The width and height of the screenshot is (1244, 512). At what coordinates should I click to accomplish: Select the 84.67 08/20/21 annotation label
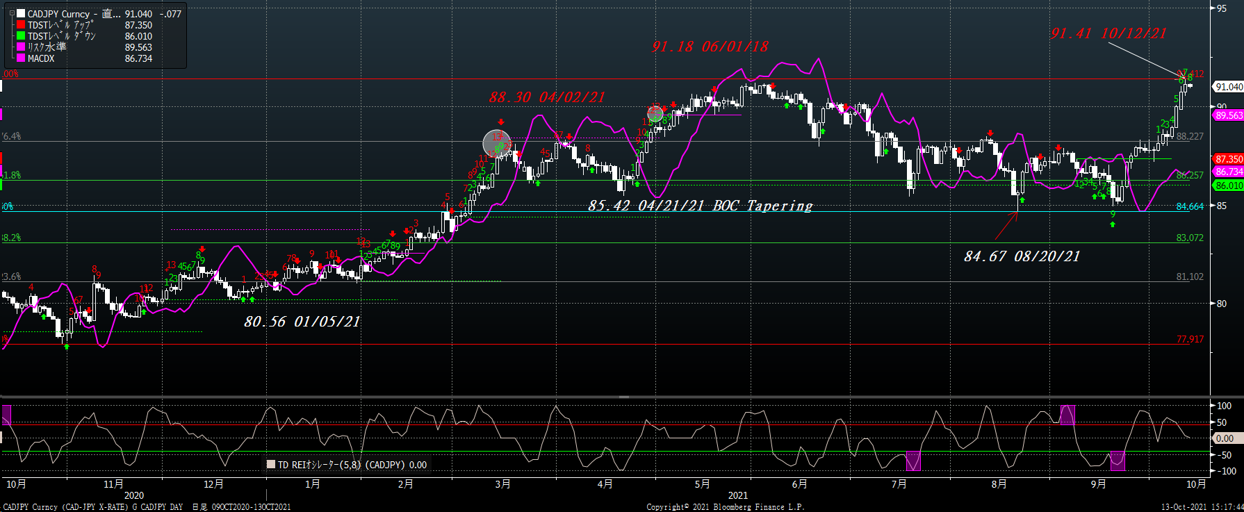[x=1022, y=256]
